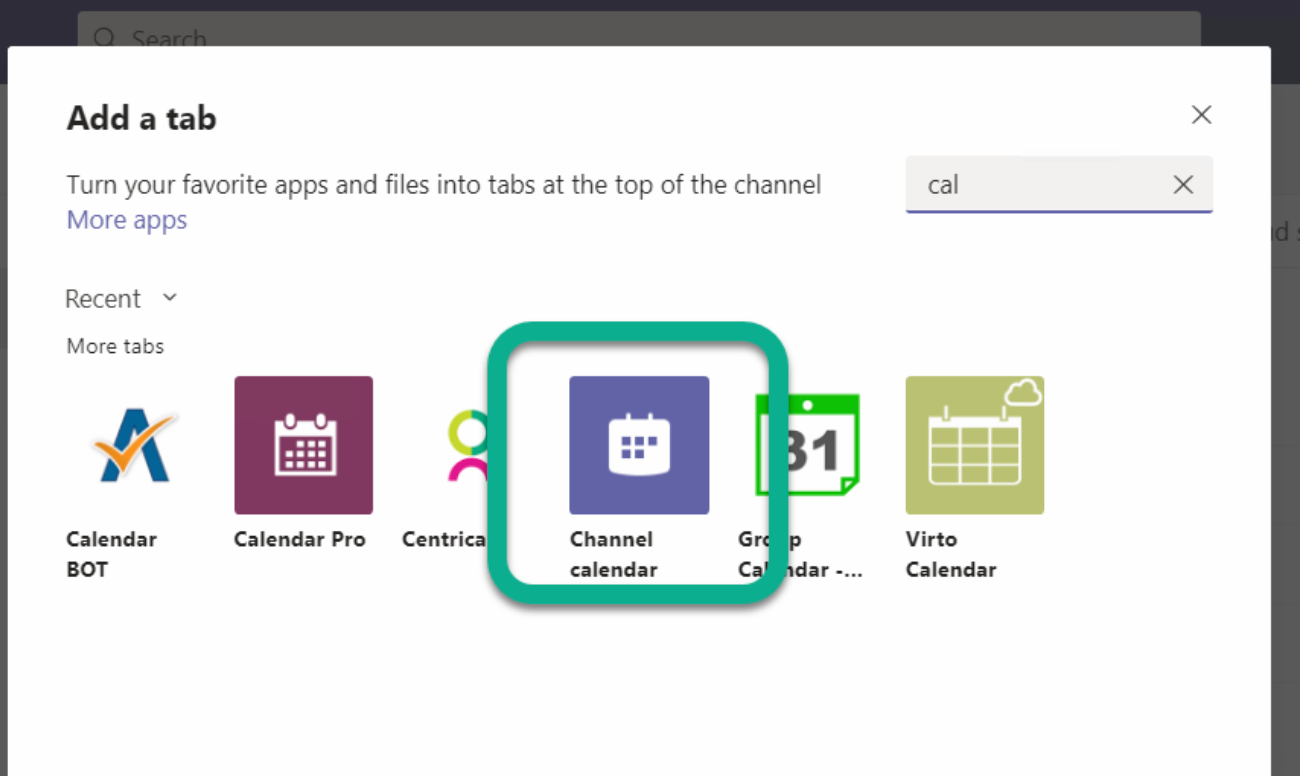This screenshot has width=1300, height=780.
Task: Open the Group Calendar app
Action: click(x=806, y=445)
